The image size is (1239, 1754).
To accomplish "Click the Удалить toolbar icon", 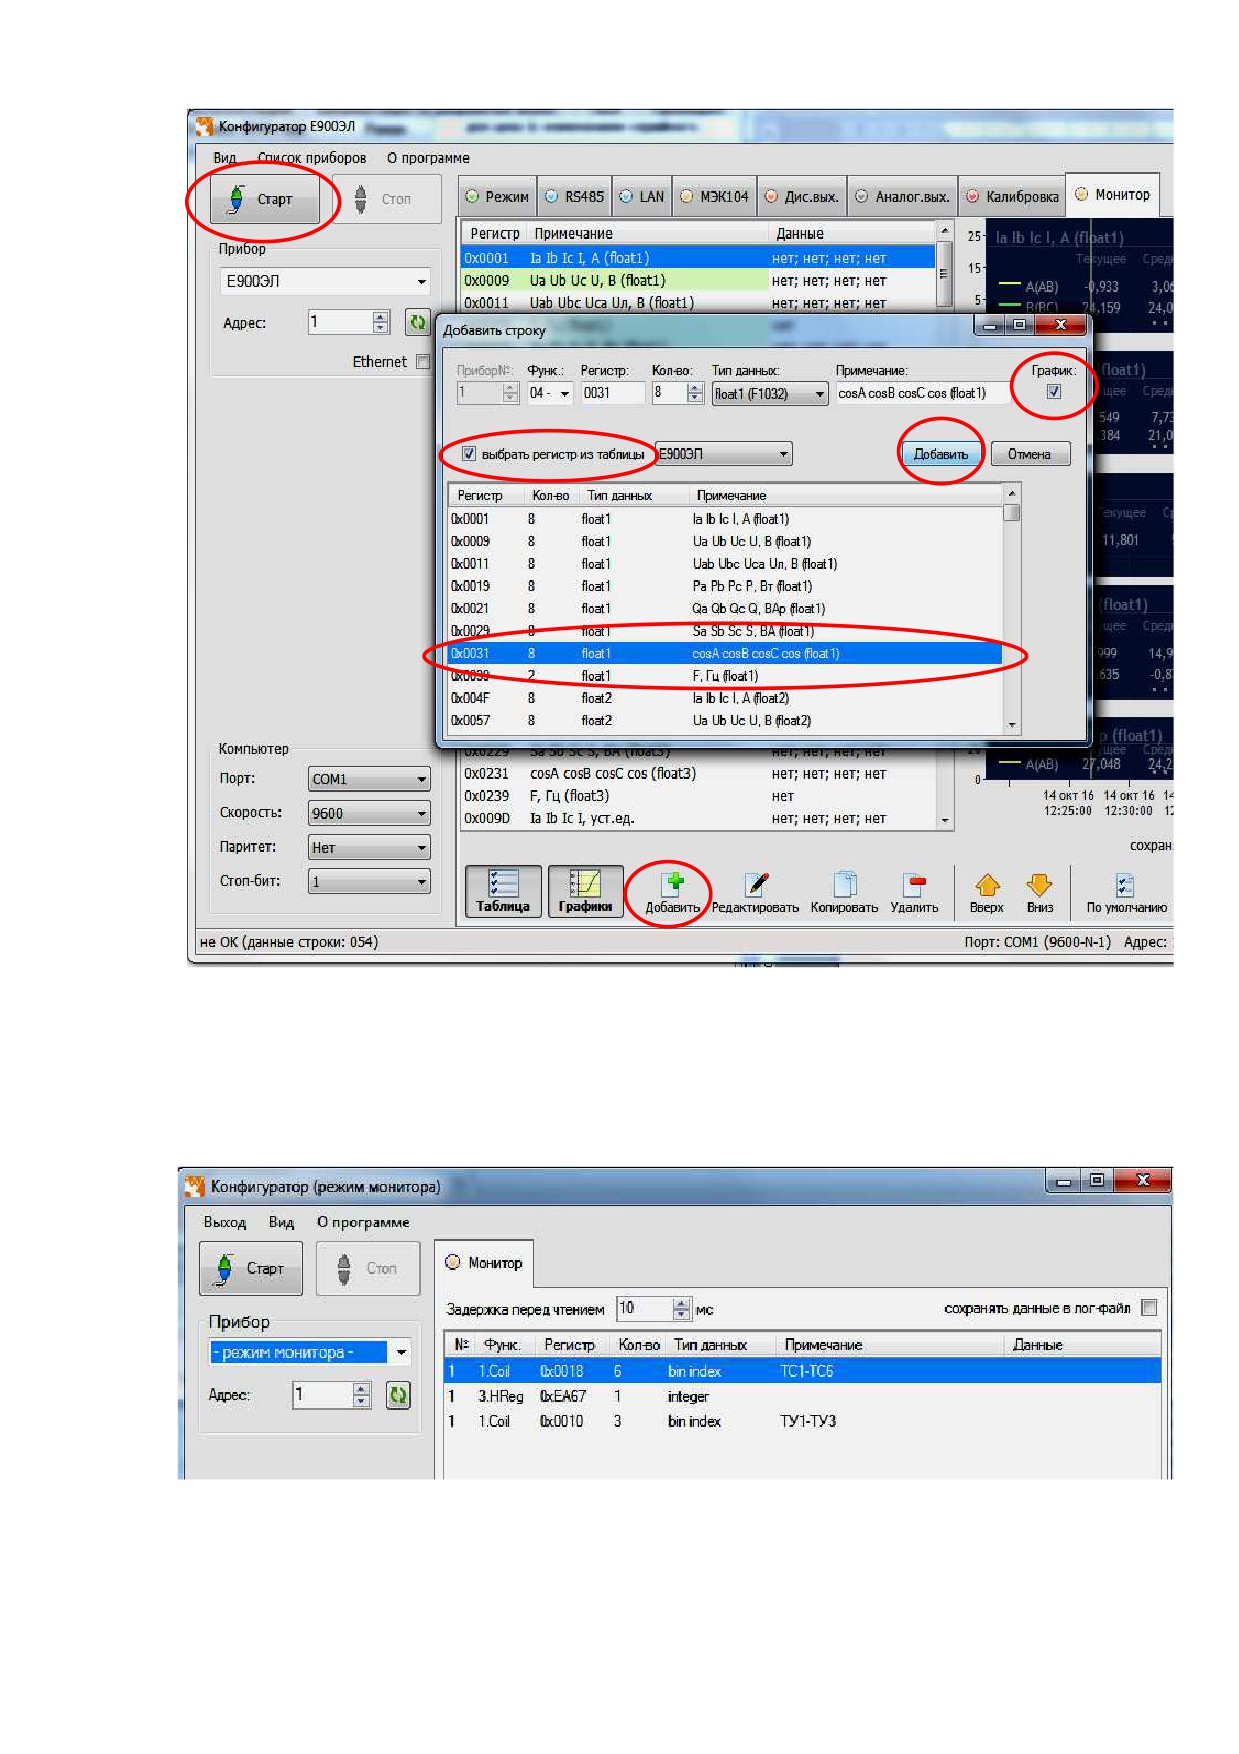I will [914, 892].
